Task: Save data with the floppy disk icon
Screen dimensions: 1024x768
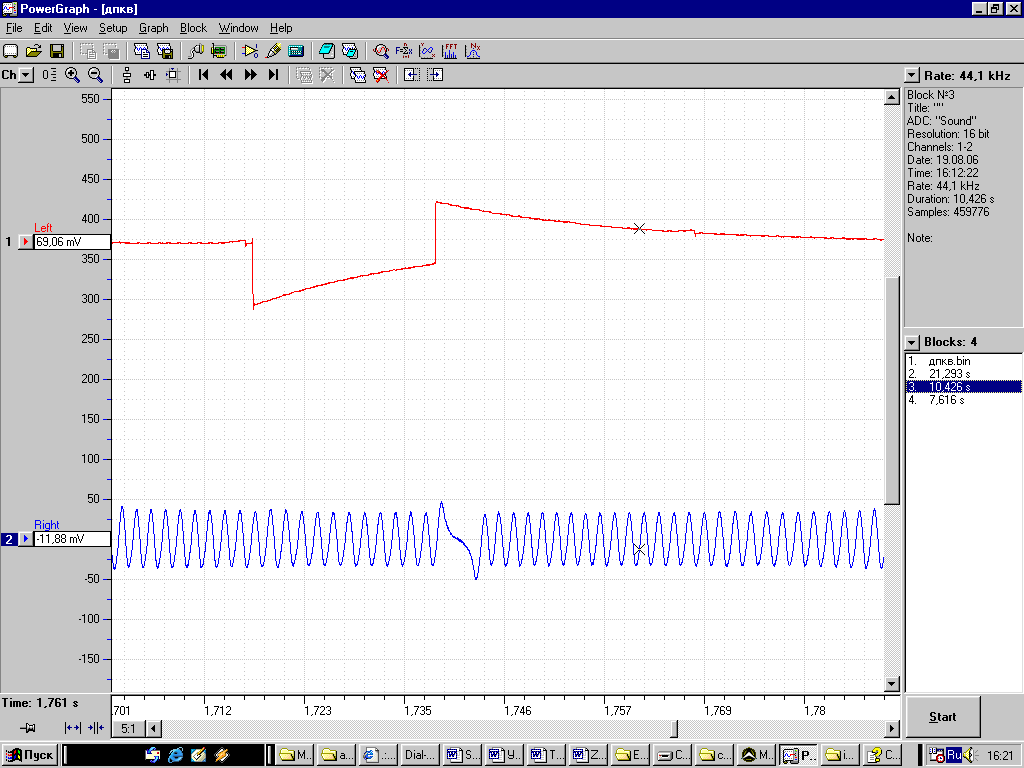Action: 57,51
